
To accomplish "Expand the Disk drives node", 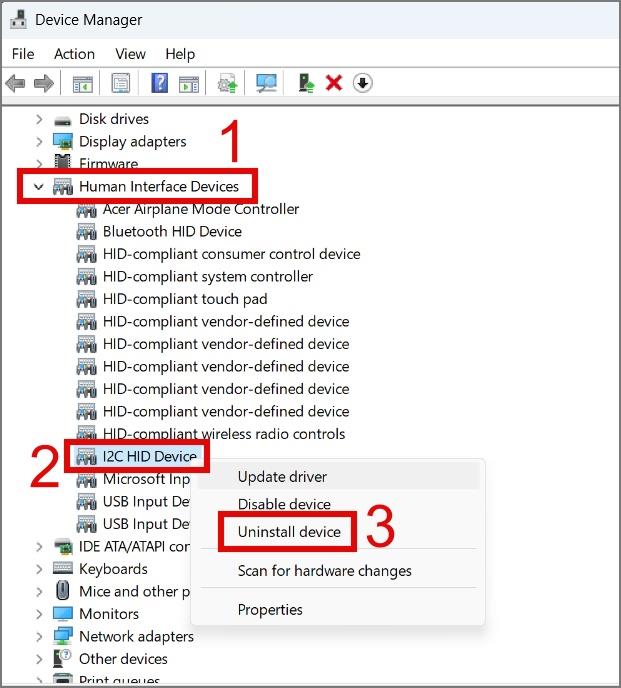I will 39,119.
